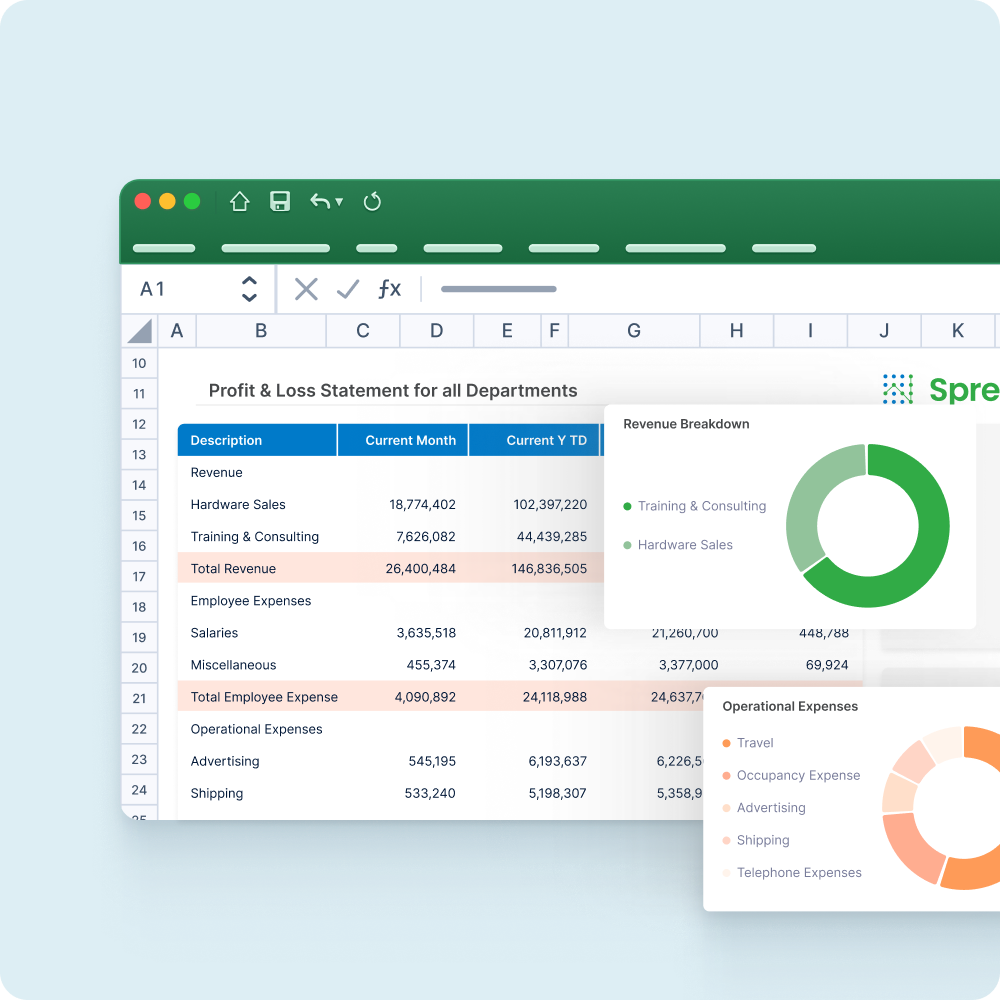Click the Select All corner triangle

pyautogui.click(x=140, y=331)
